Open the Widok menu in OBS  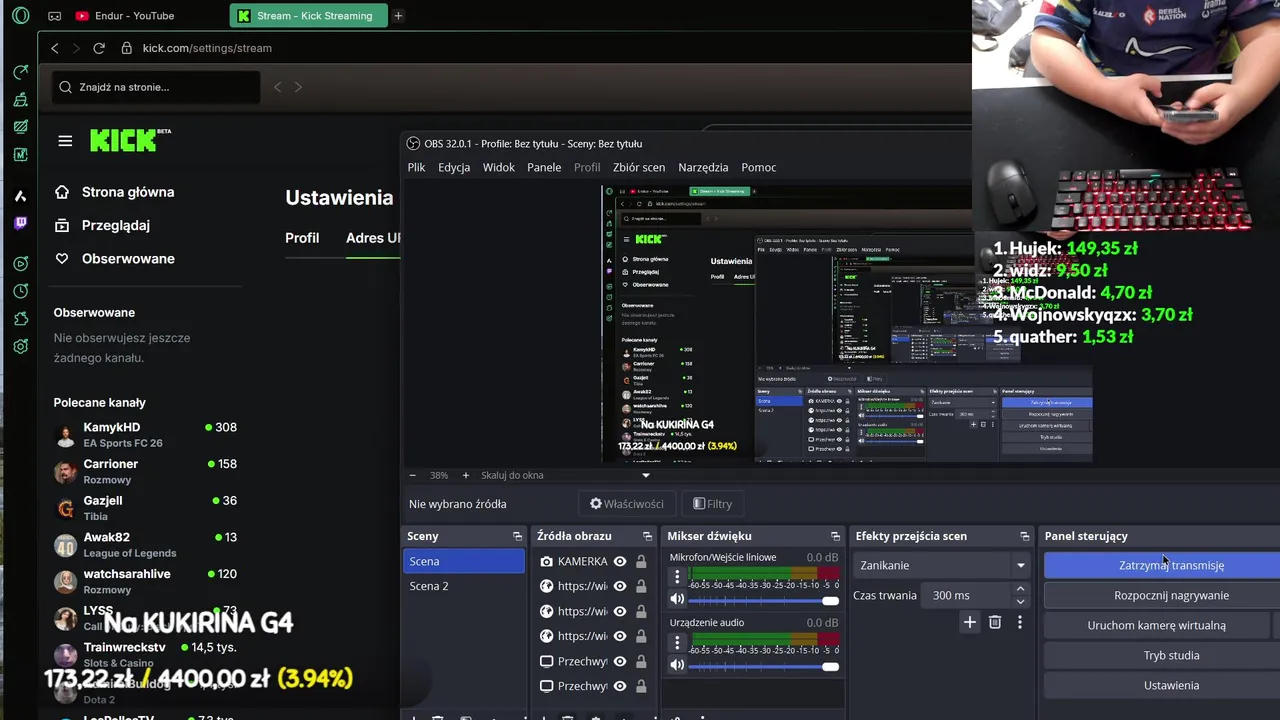point(499,167)
